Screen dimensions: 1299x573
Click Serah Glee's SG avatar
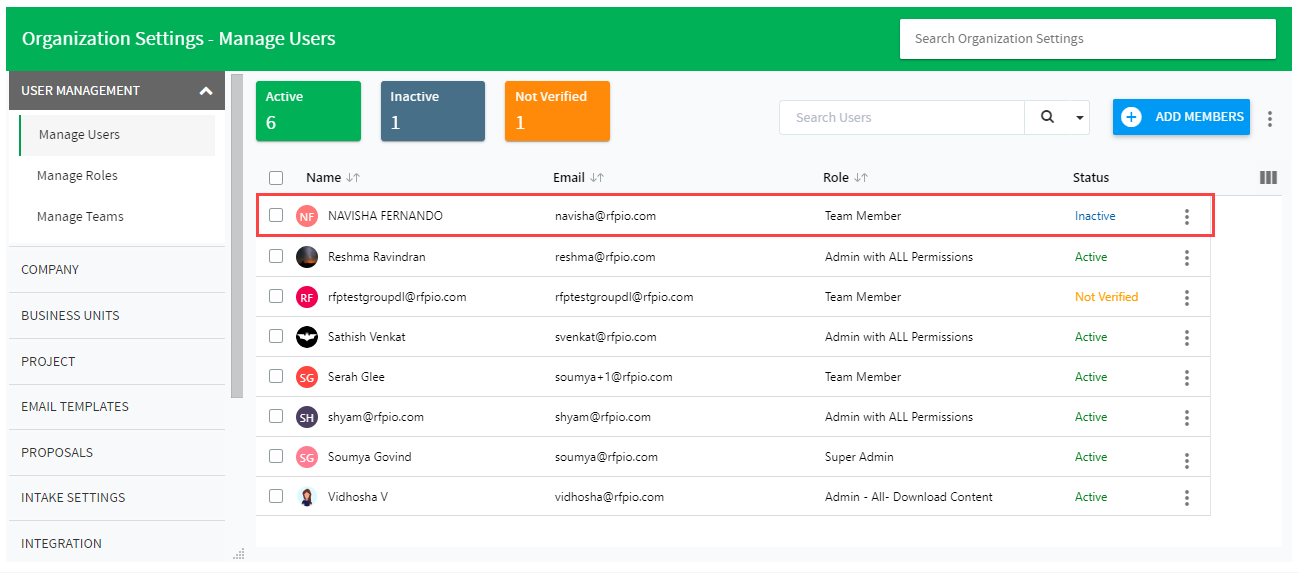[x=307, y=377]
